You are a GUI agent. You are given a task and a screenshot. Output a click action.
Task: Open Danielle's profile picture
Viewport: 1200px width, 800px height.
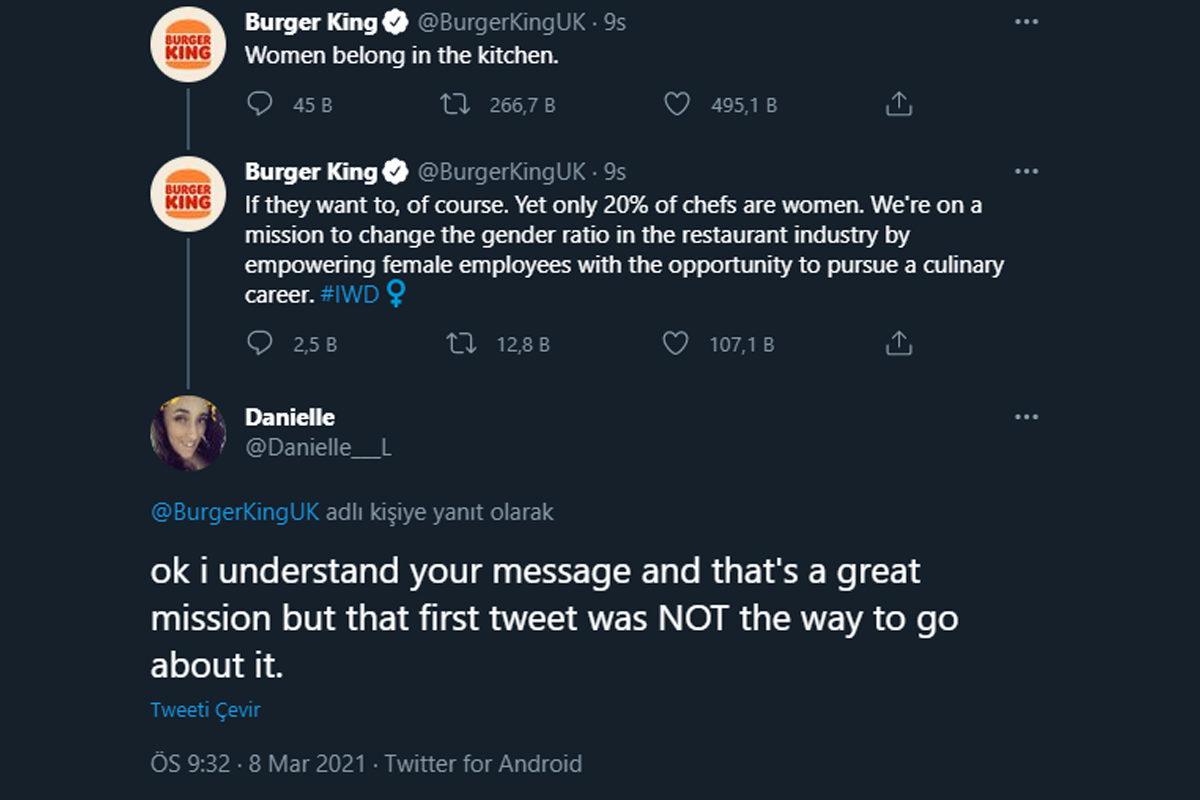pos(188,433)
